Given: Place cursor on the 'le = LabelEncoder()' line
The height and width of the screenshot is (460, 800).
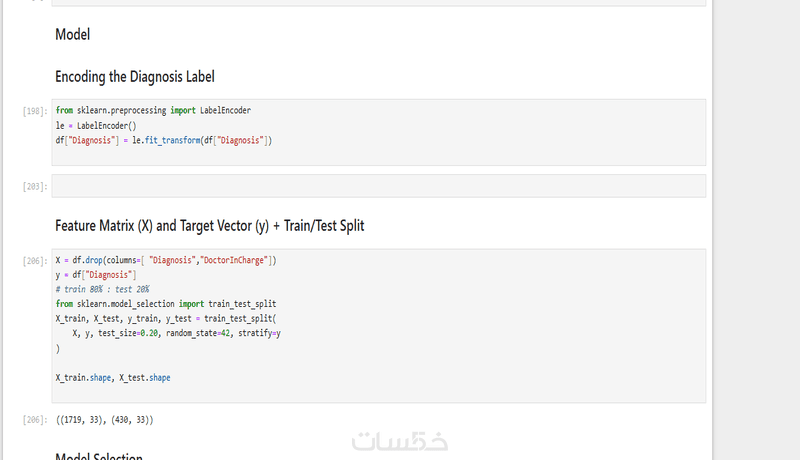Looking at the screenshot, I should coord(96,125).
